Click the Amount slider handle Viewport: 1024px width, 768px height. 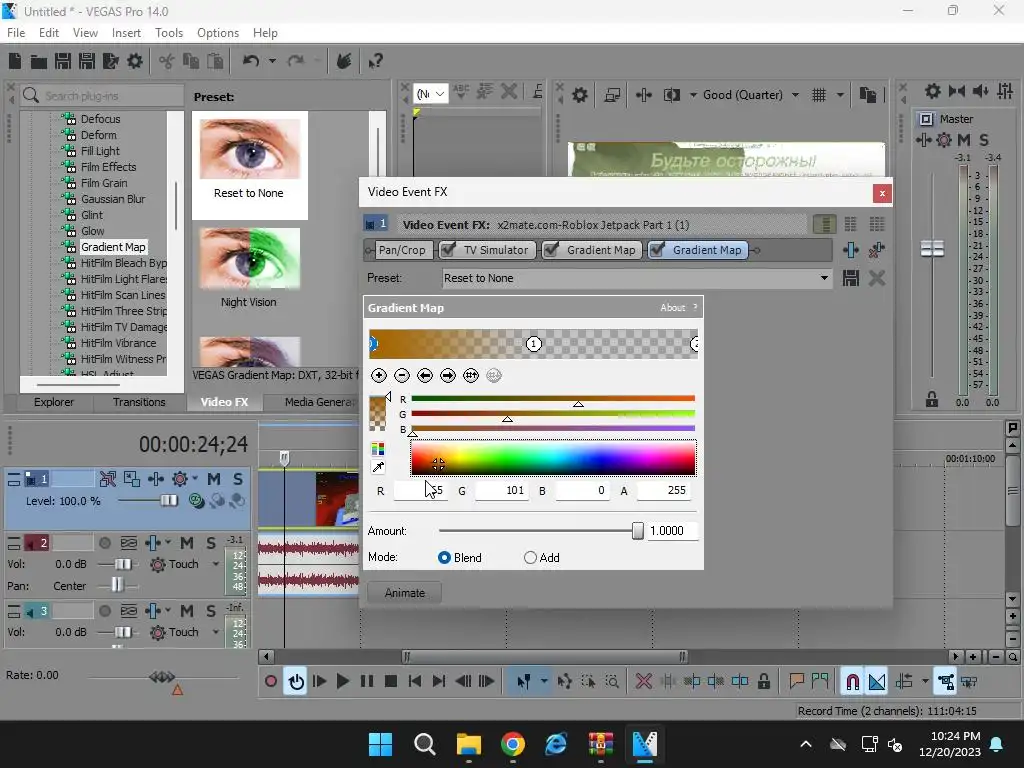[638, 531]
